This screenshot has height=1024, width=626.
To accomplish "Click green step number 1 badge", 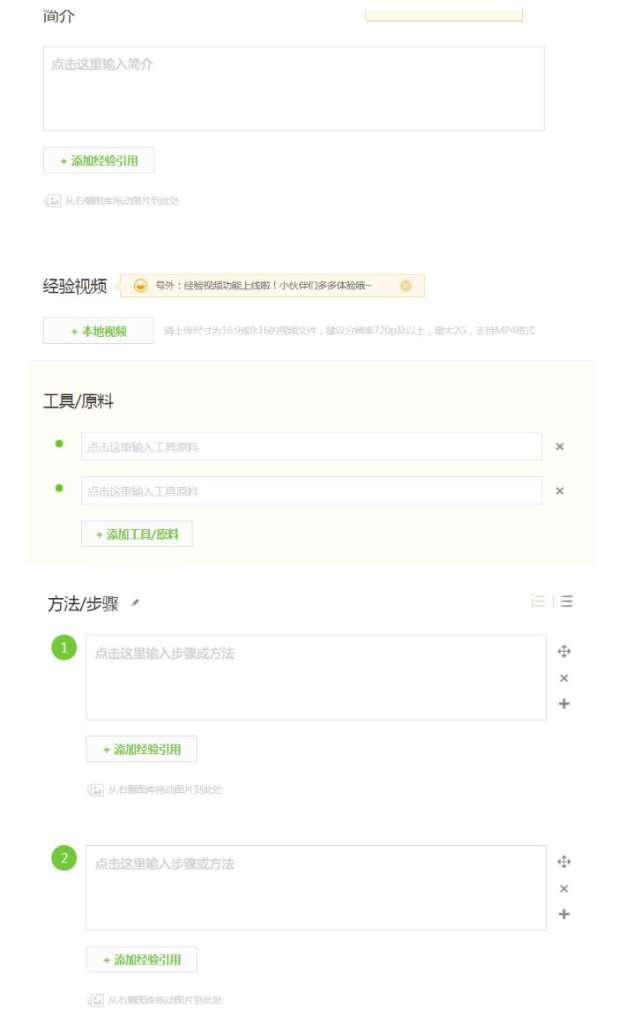I will [x=64, y=648].
